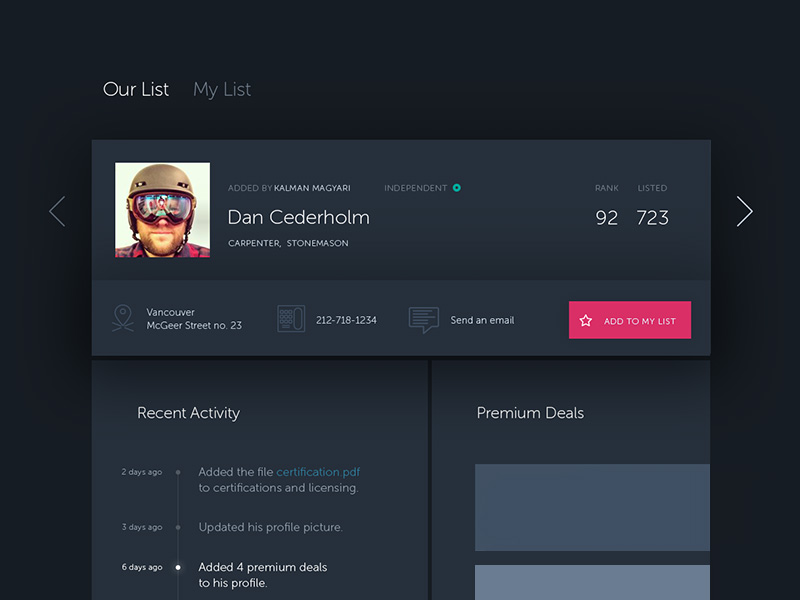Click the RANK value 92
This screenshot has width=800, height=600.
tap(607, 217)
